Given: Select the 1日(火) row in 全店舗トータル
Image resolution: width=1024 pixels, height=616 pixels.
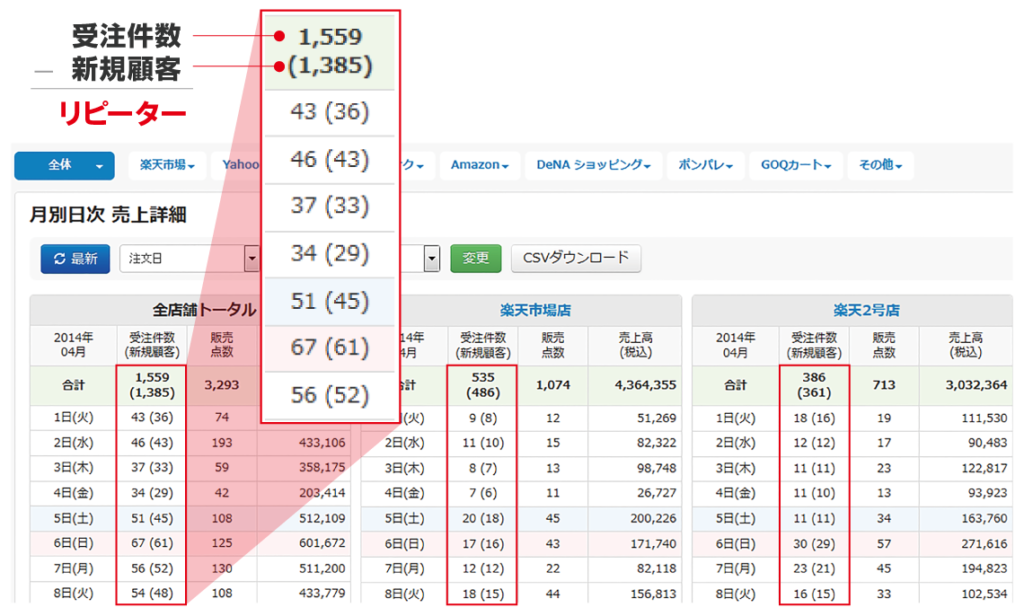Looking at the screenshot, I should click(x=190, y=417).
